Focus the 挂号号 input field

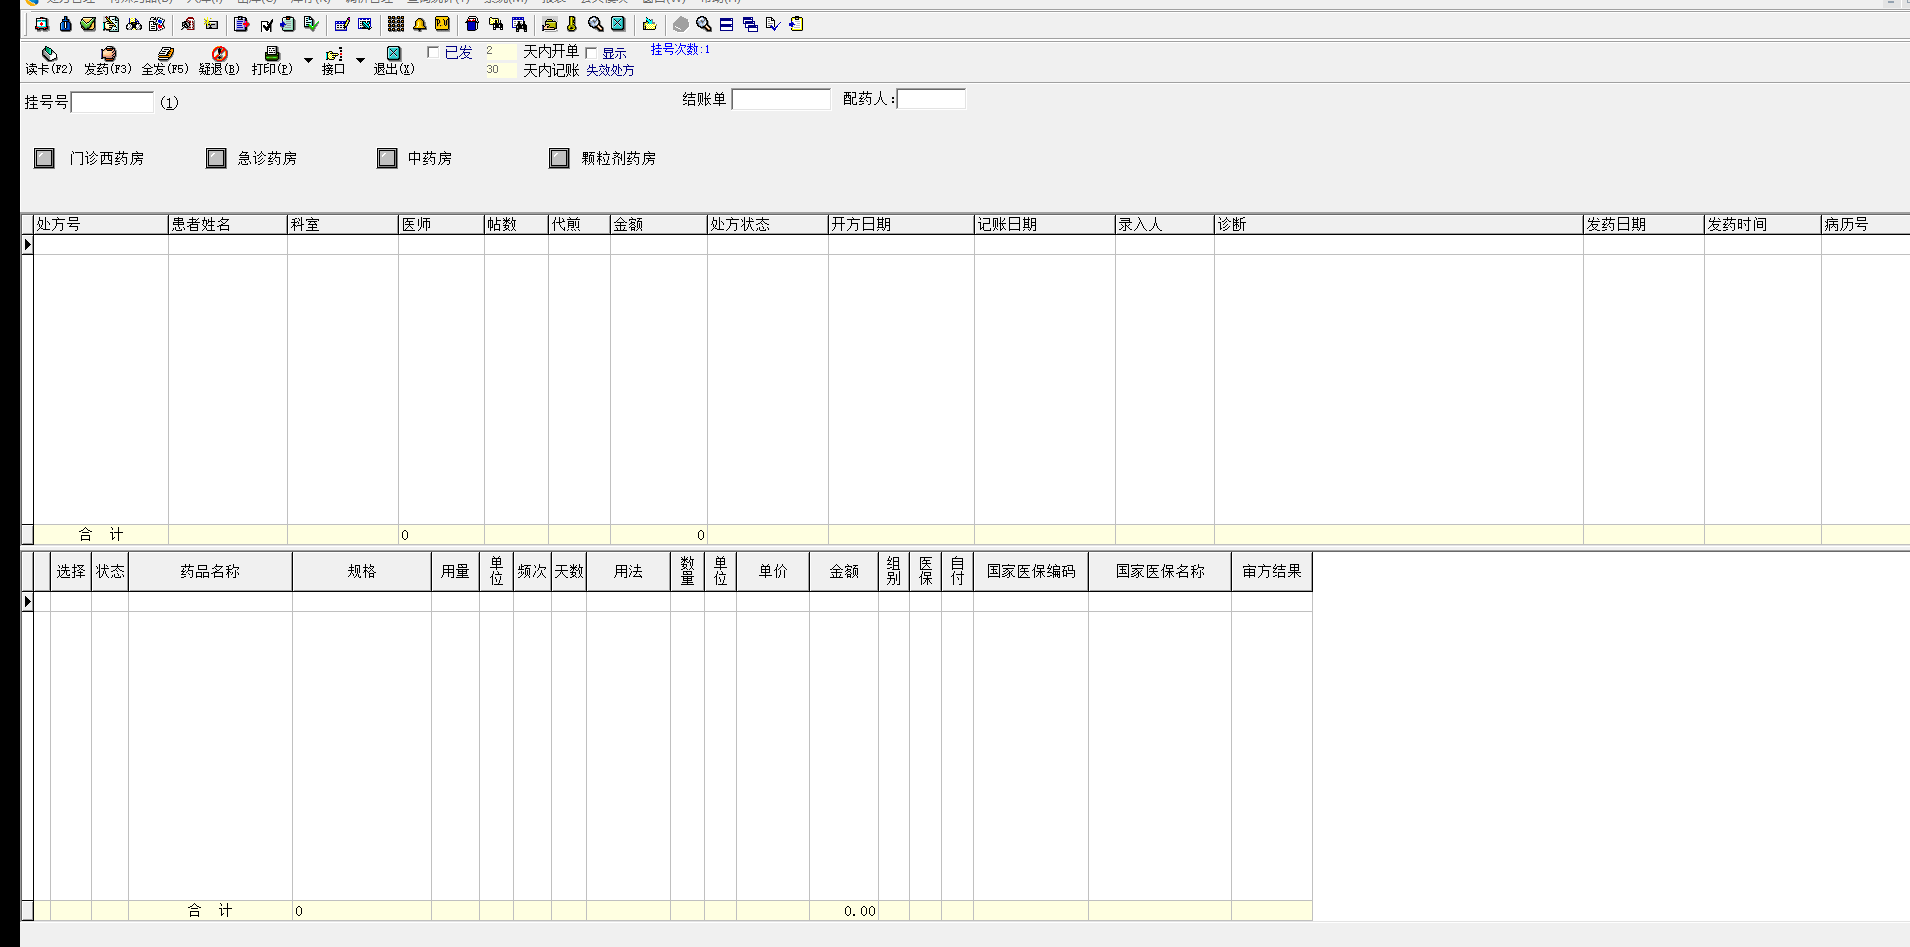click(x=113, y=102)
